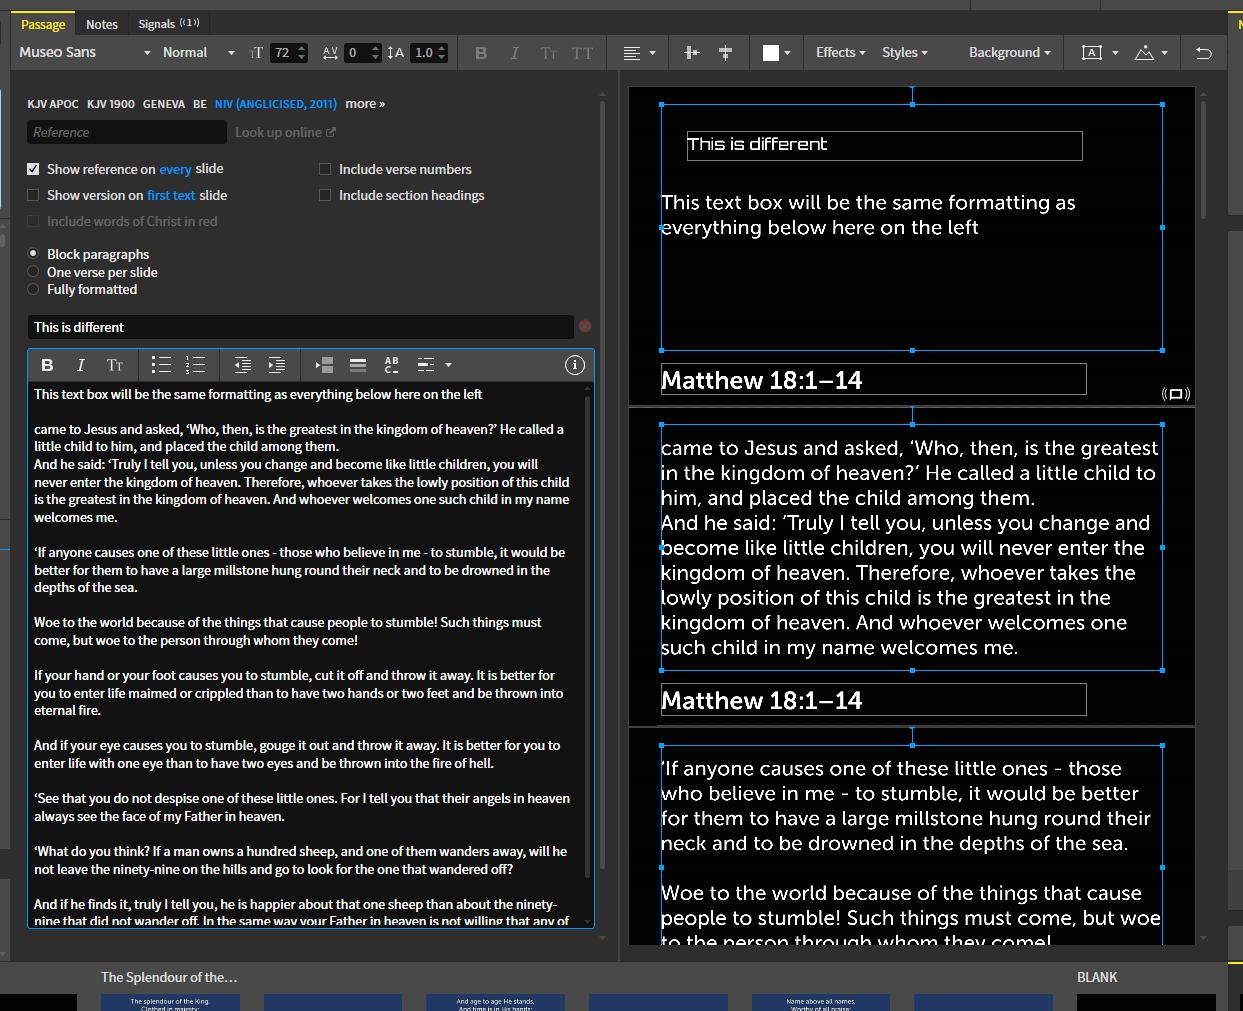Increase indent in the text editor
This screenshot has width=1243, height=1011.
pyautogui.click(x=277, y=365)
